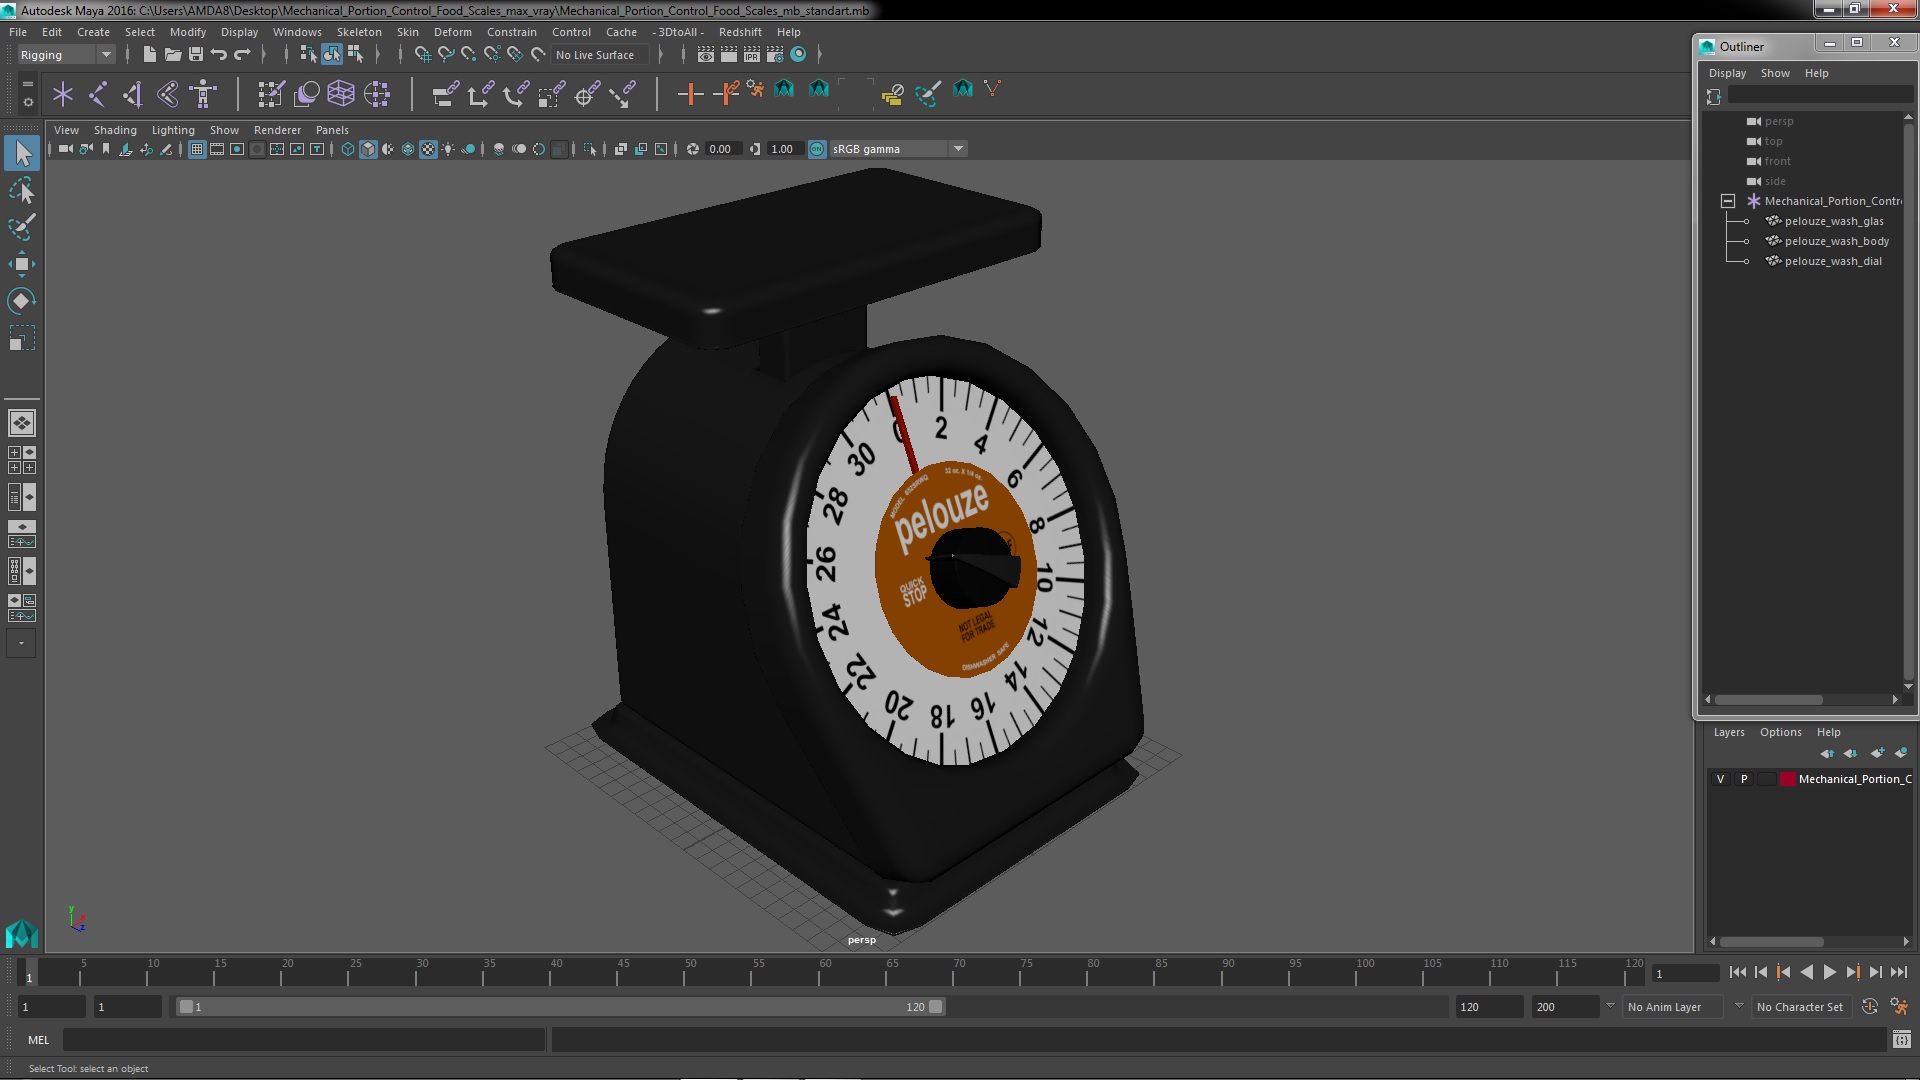Open the Layers menu in layer editor
The width and height of the screenshot is (1920, 1080).
(1729, 732)
